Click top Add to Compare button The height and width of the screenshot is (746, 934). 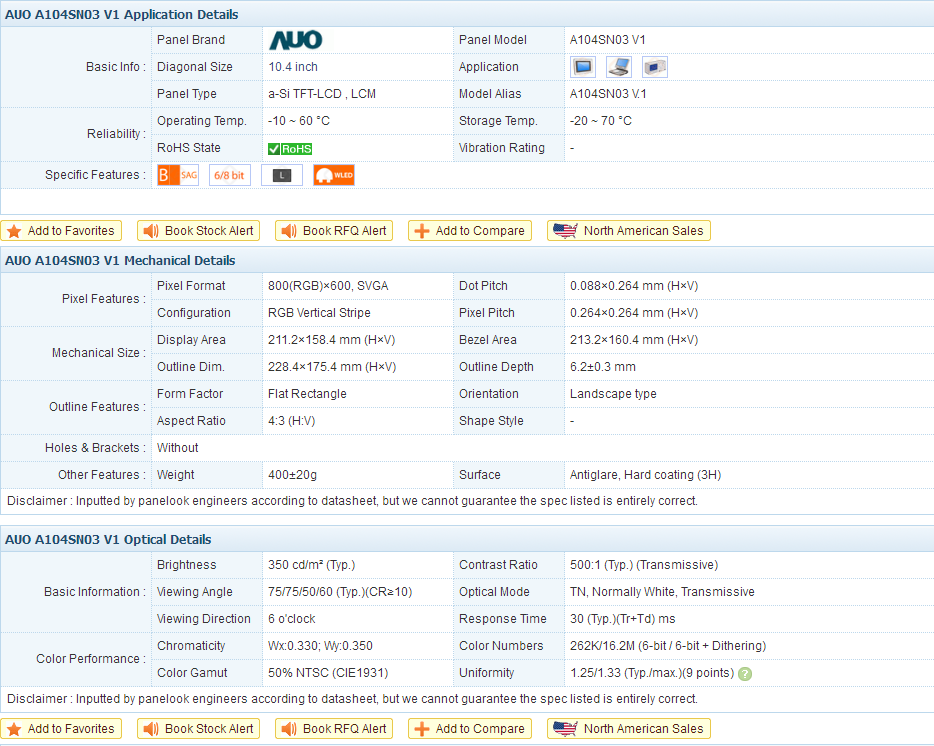(469, 231)
